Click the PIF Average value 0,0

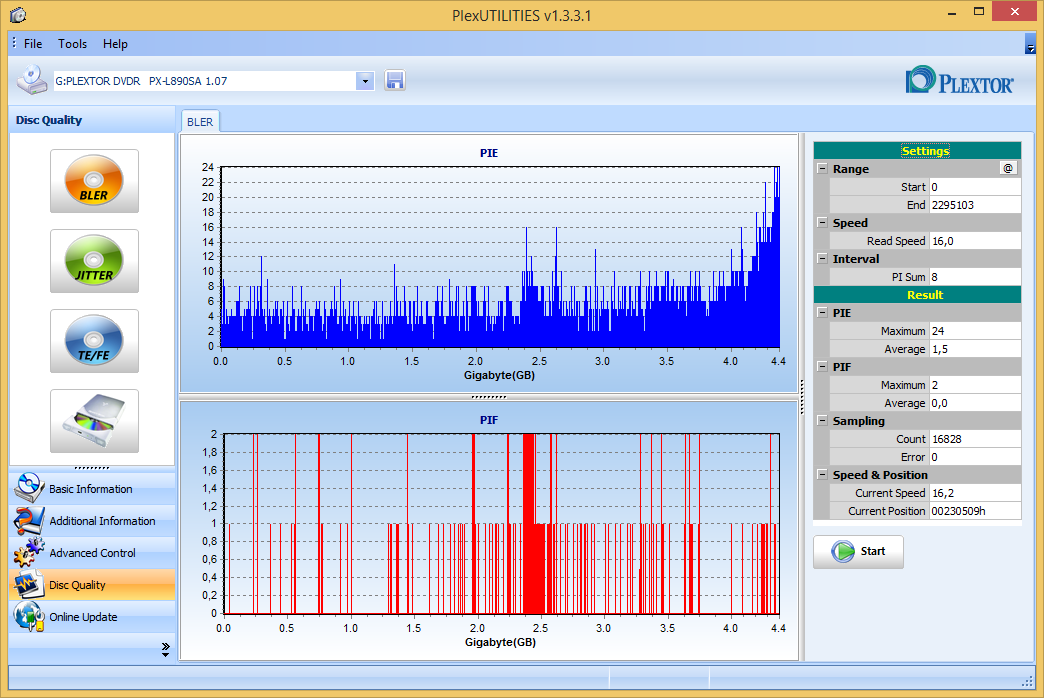pos(975,403)
